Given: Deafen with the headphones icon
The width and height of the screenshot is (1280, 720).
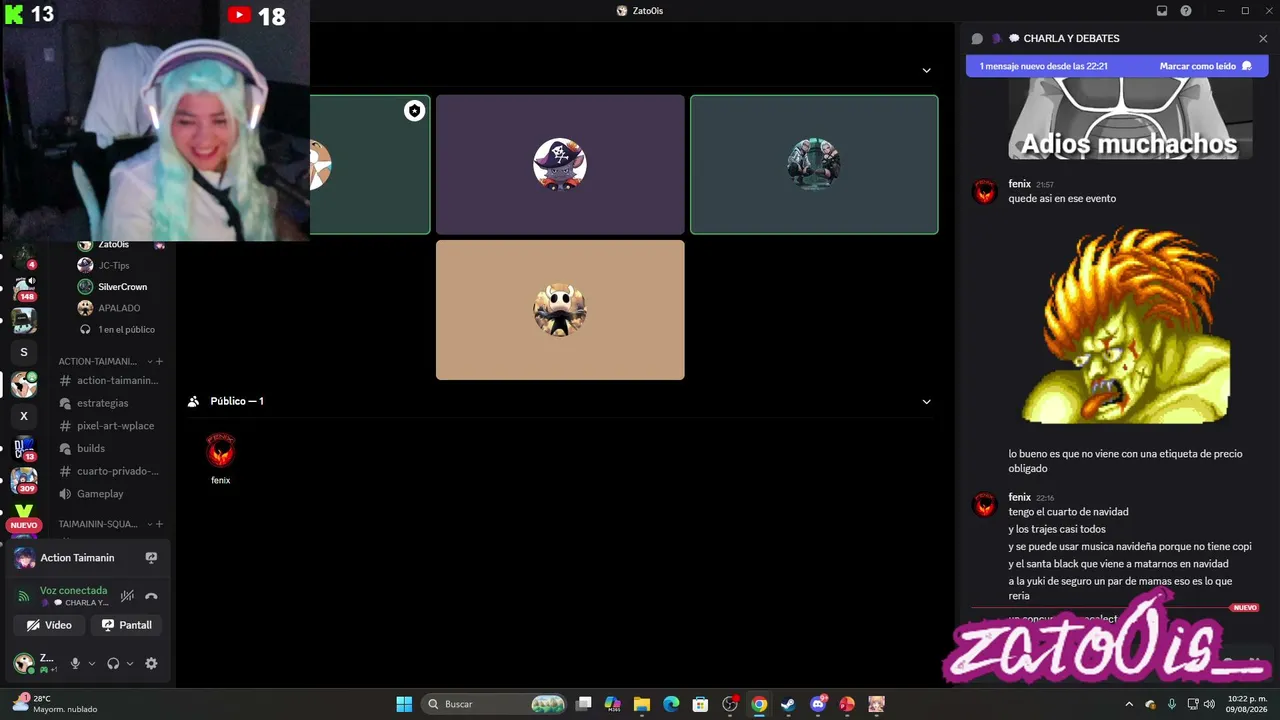Looking at the screenshot, I should point(113,663).
